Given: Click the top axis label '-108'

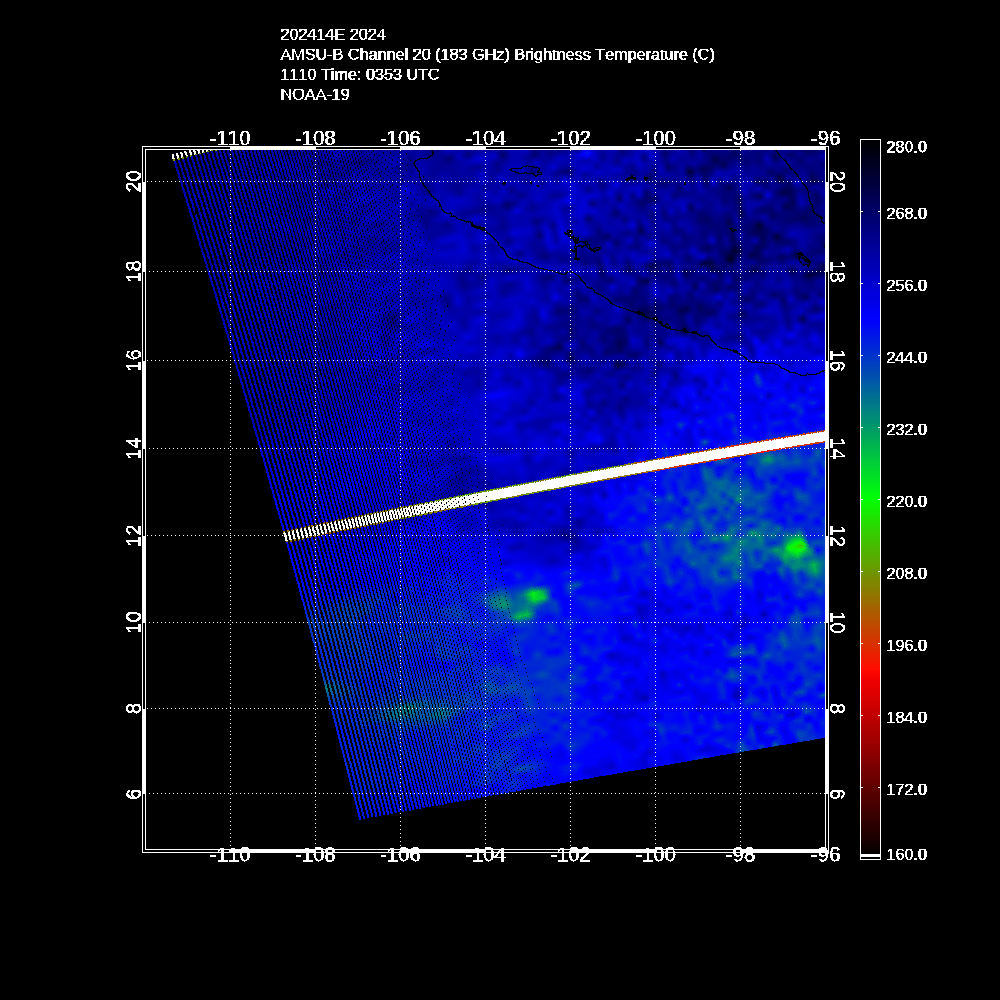Looking at the screenshot, I should tap(315, 138).
